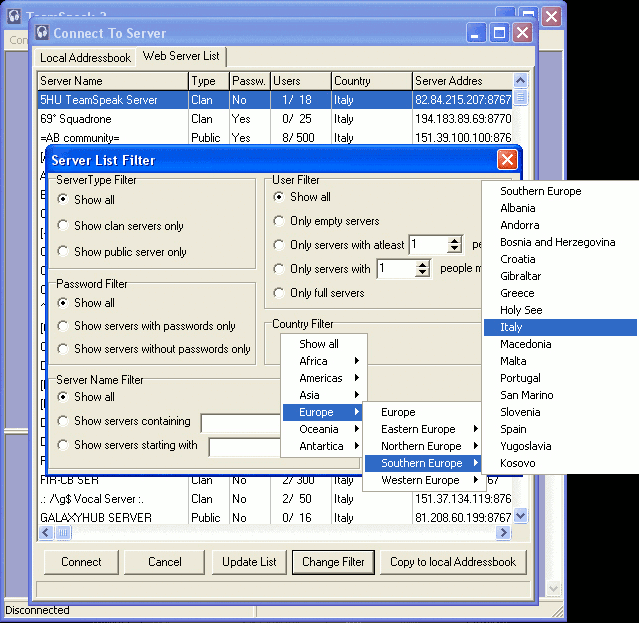
Task: Expand Southern Europe submenu
Action: pyautogui.click(x=423, y=463)
